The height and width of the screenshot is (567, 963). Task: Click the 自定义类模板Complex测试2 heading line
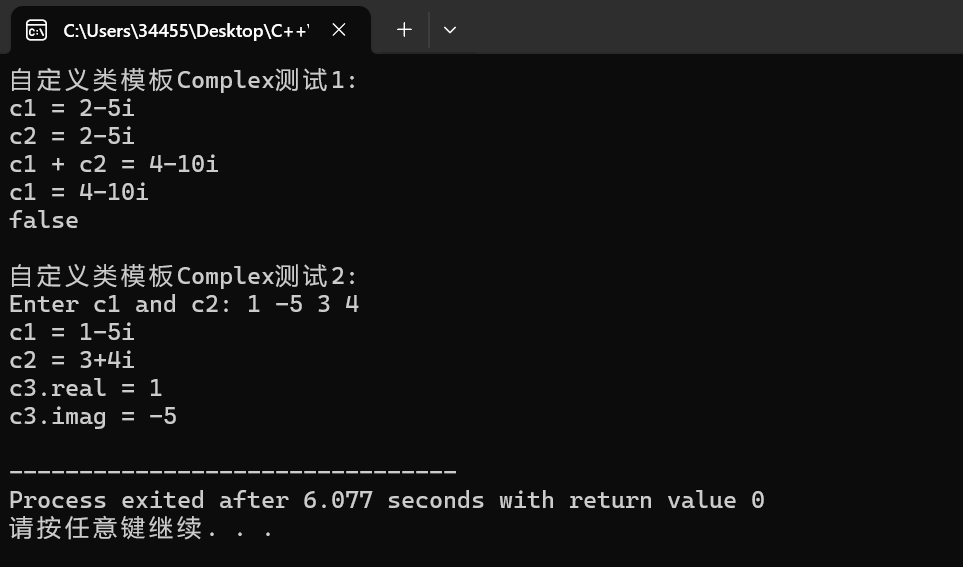[183, 276]
